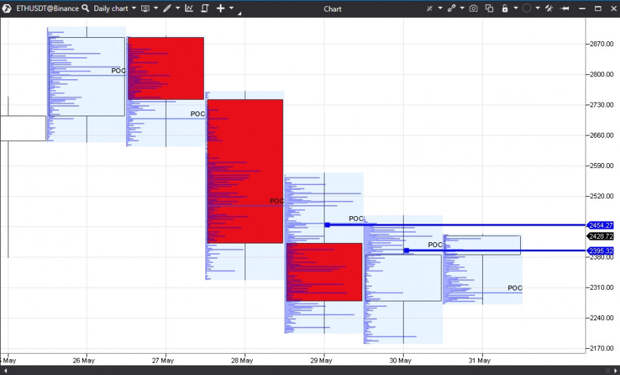Click the crosshair plus tool icon

click(x=221, y=8)
